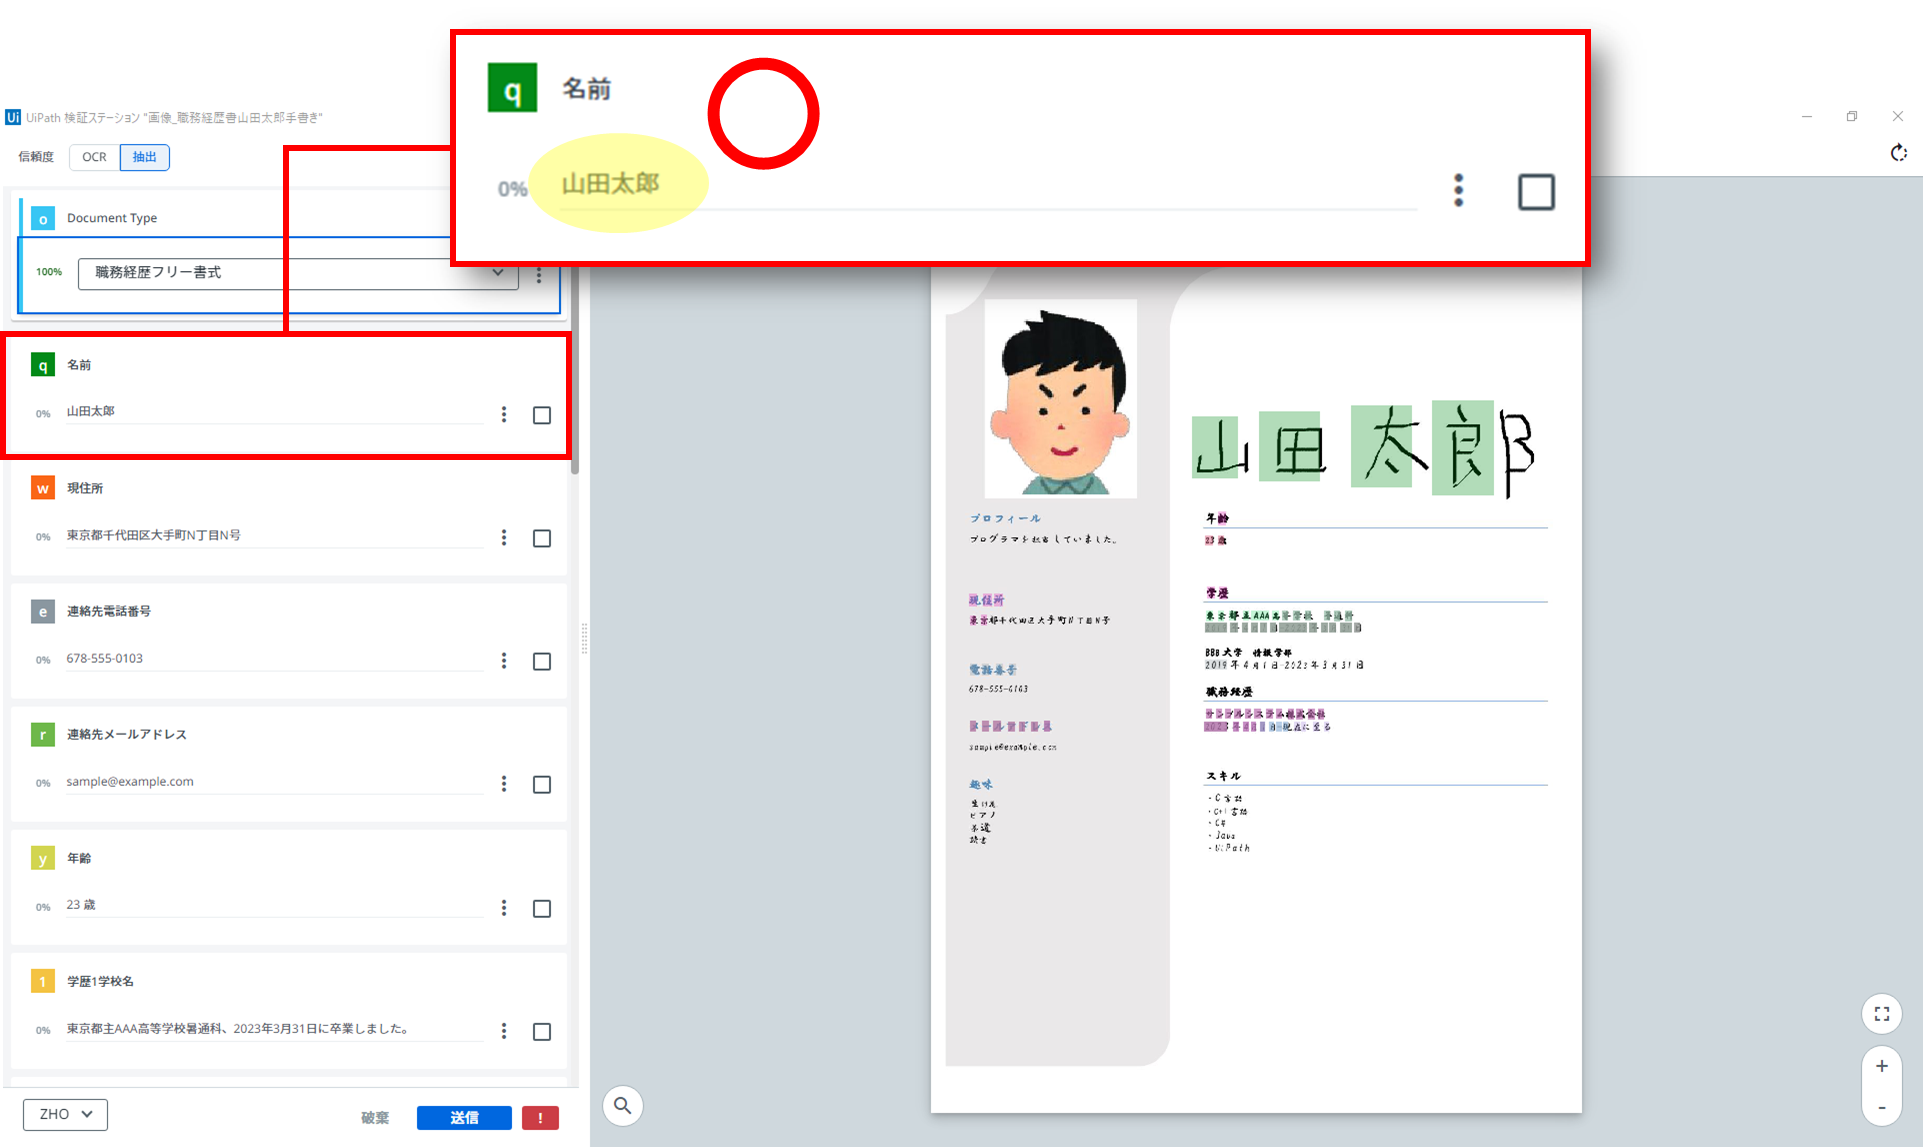Screen dimensions: 1923x1147
Task: Check the 名前 field confirmation checkbox
Action: 542,415
